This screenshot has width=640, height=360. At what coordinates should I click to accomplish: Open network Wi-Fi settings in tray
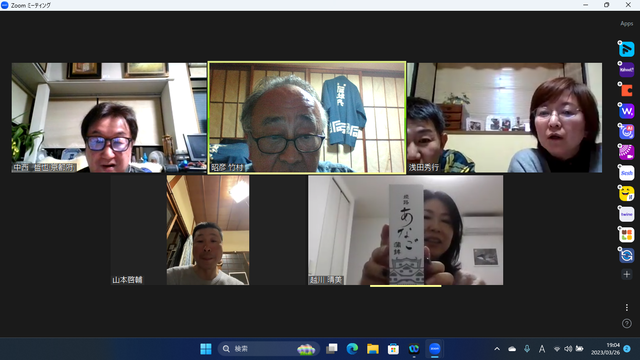557,349
